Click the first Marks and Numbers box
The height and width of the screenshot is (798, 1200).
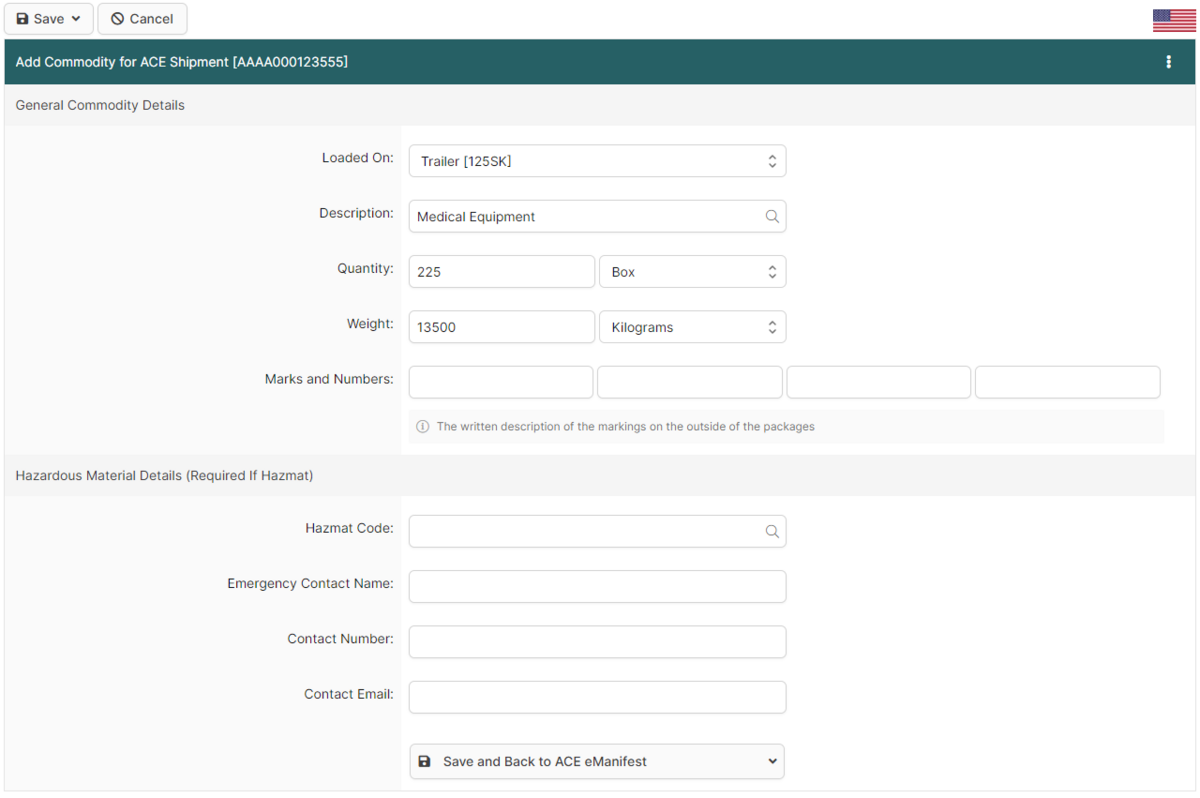tap(500, 382)
